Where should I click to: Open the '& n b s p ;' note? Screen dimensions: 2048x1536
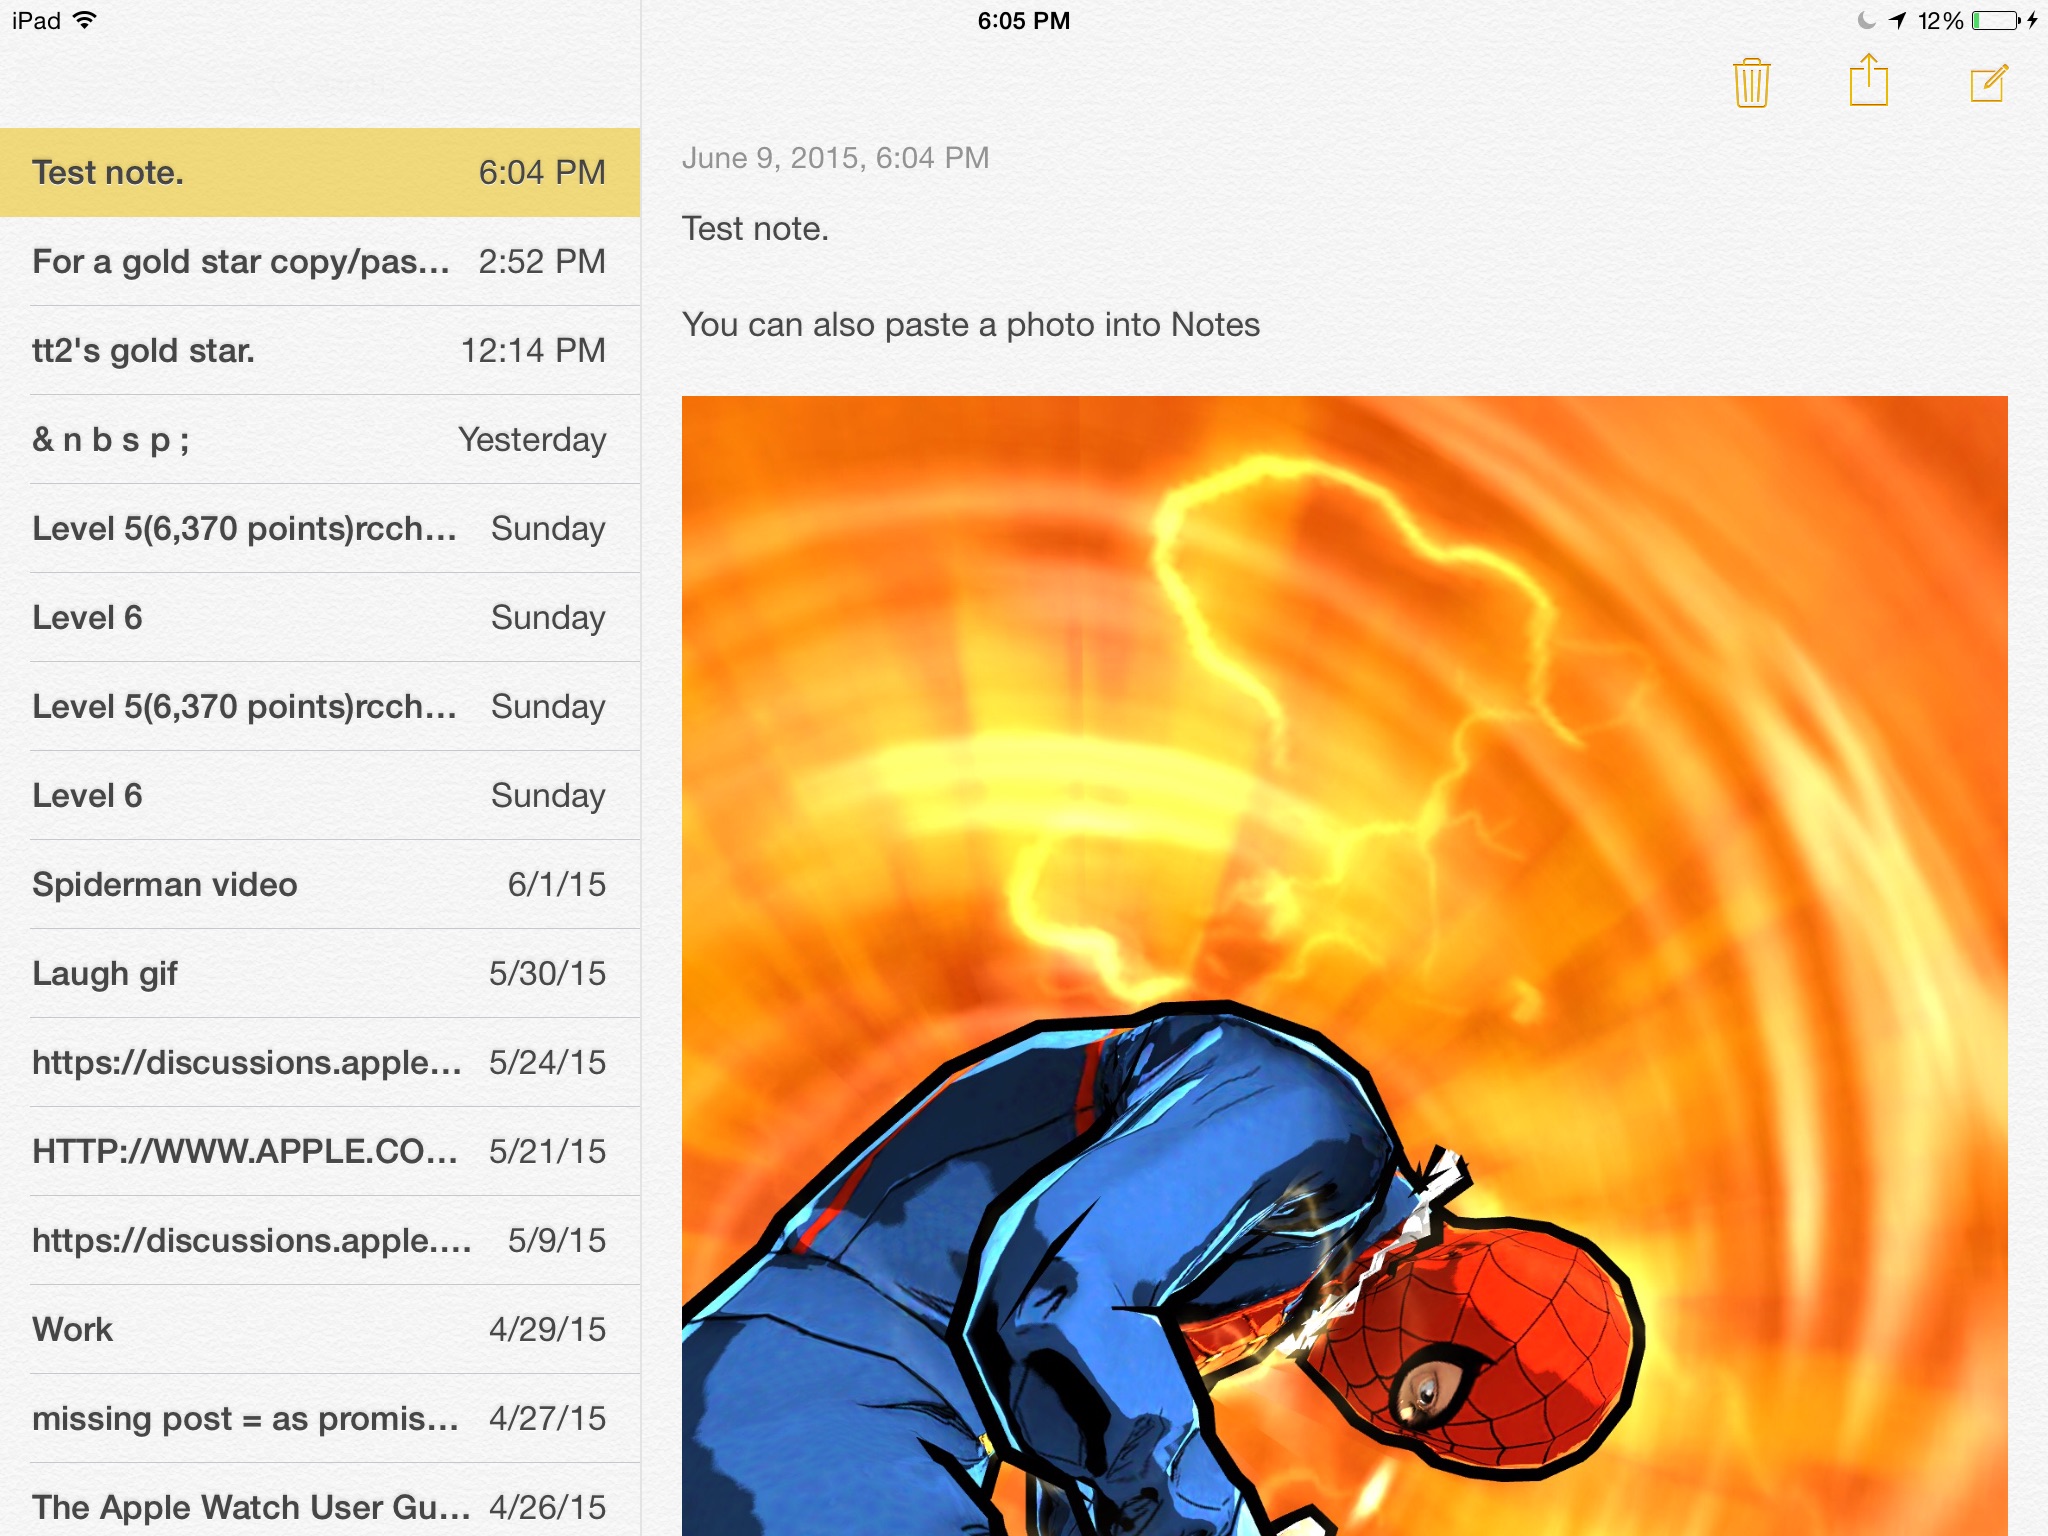319,440
